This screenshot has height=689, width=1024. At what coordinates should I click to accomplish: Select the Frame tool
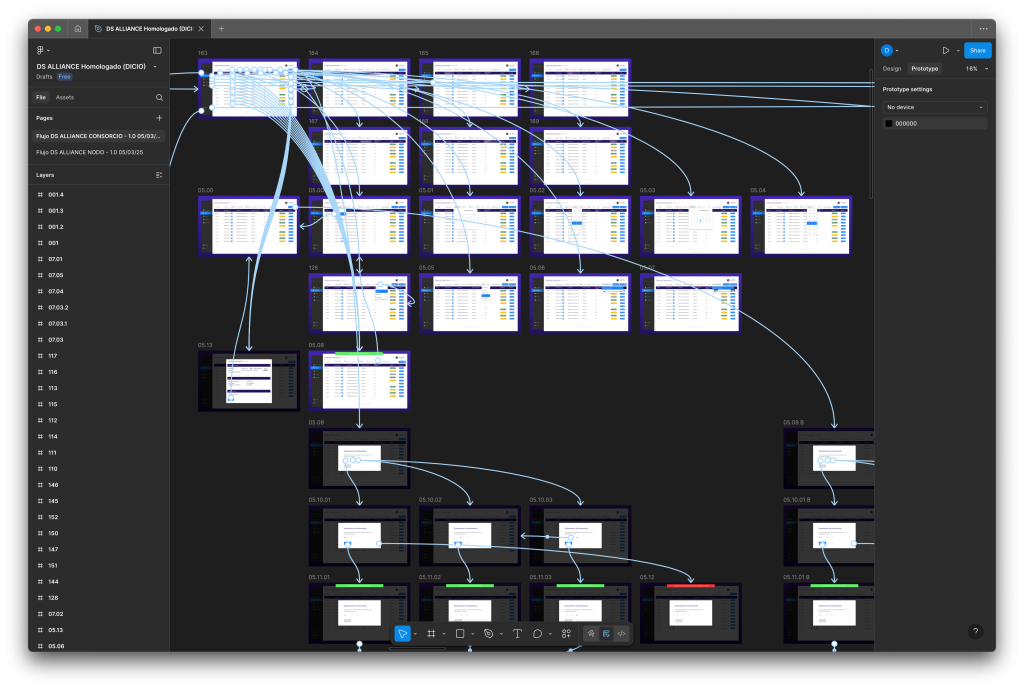431,633
